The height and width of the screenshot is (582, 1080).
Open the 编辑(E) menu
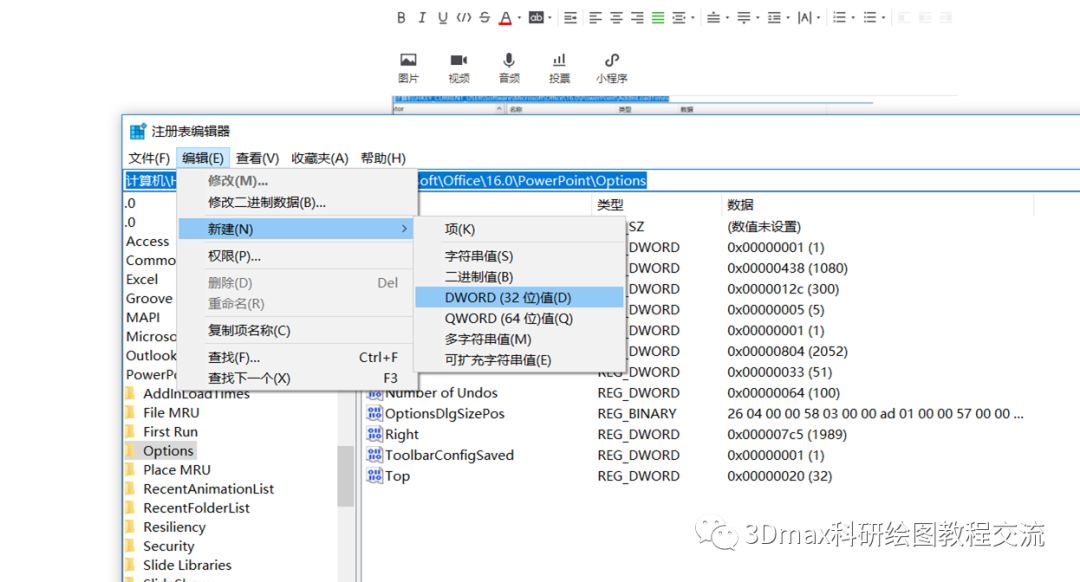coord(202,158)
